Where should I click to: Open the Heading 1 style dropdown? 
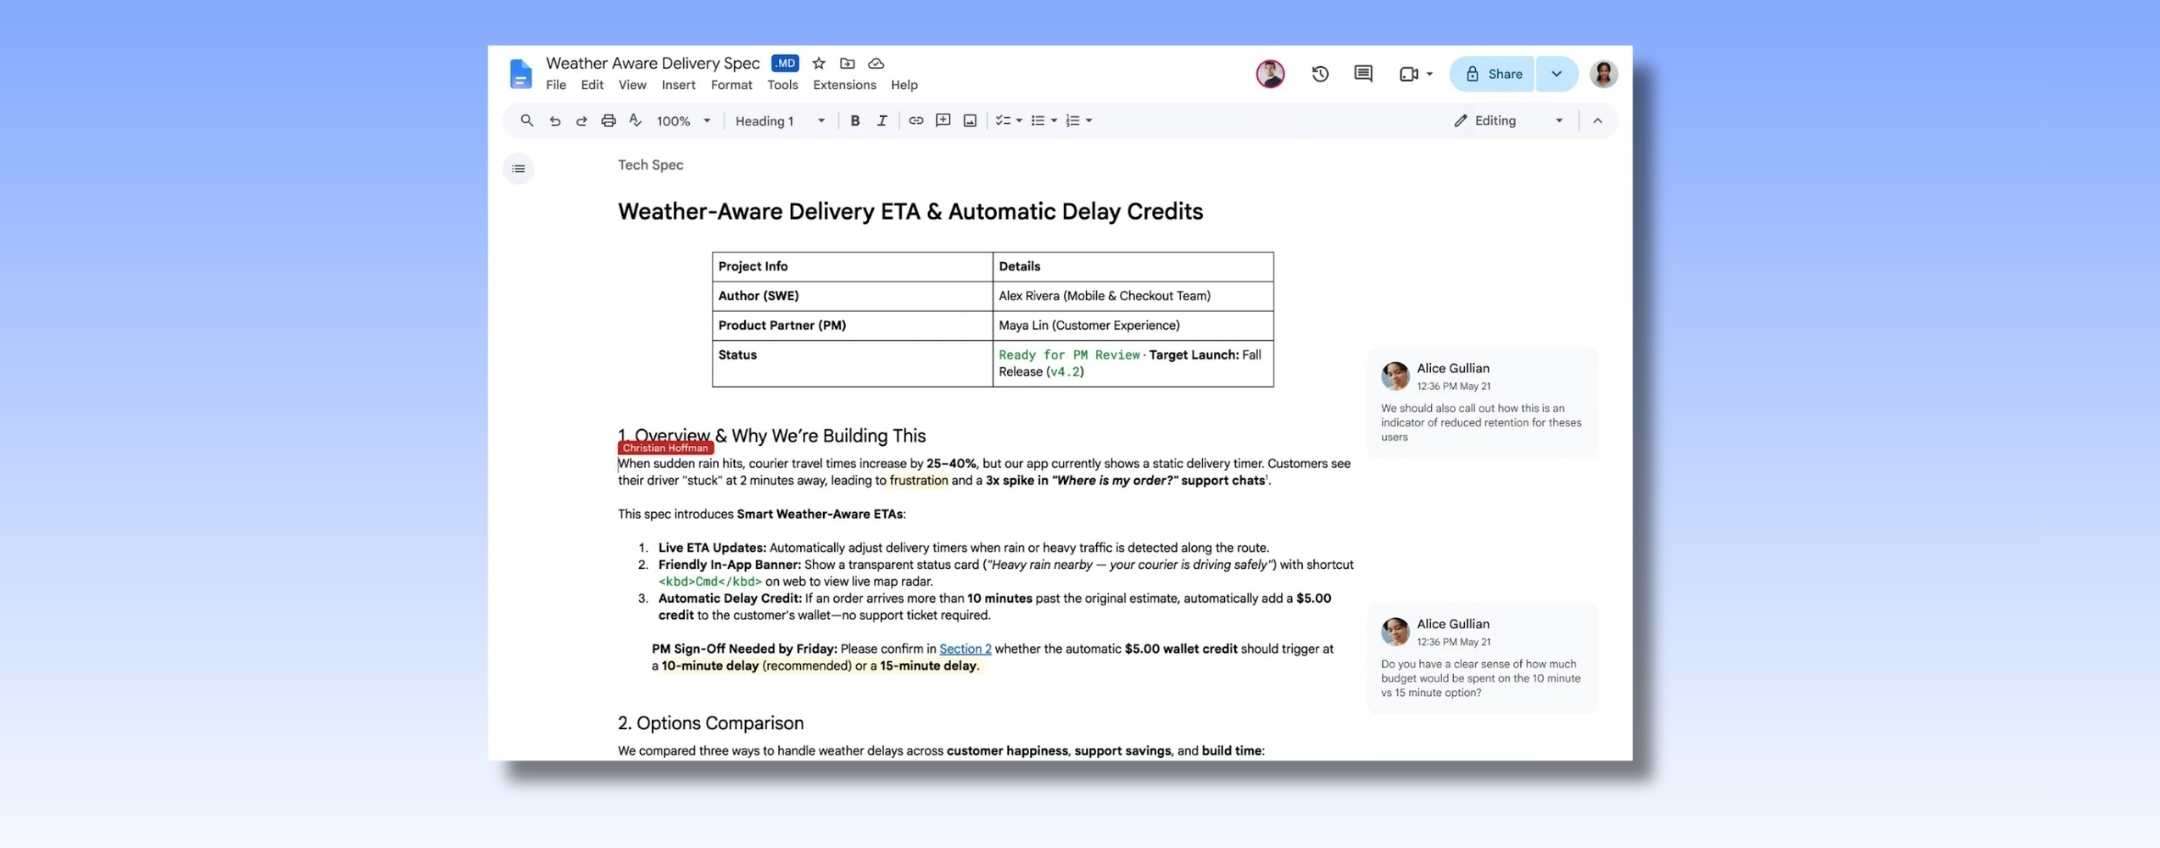pos(780,121)
